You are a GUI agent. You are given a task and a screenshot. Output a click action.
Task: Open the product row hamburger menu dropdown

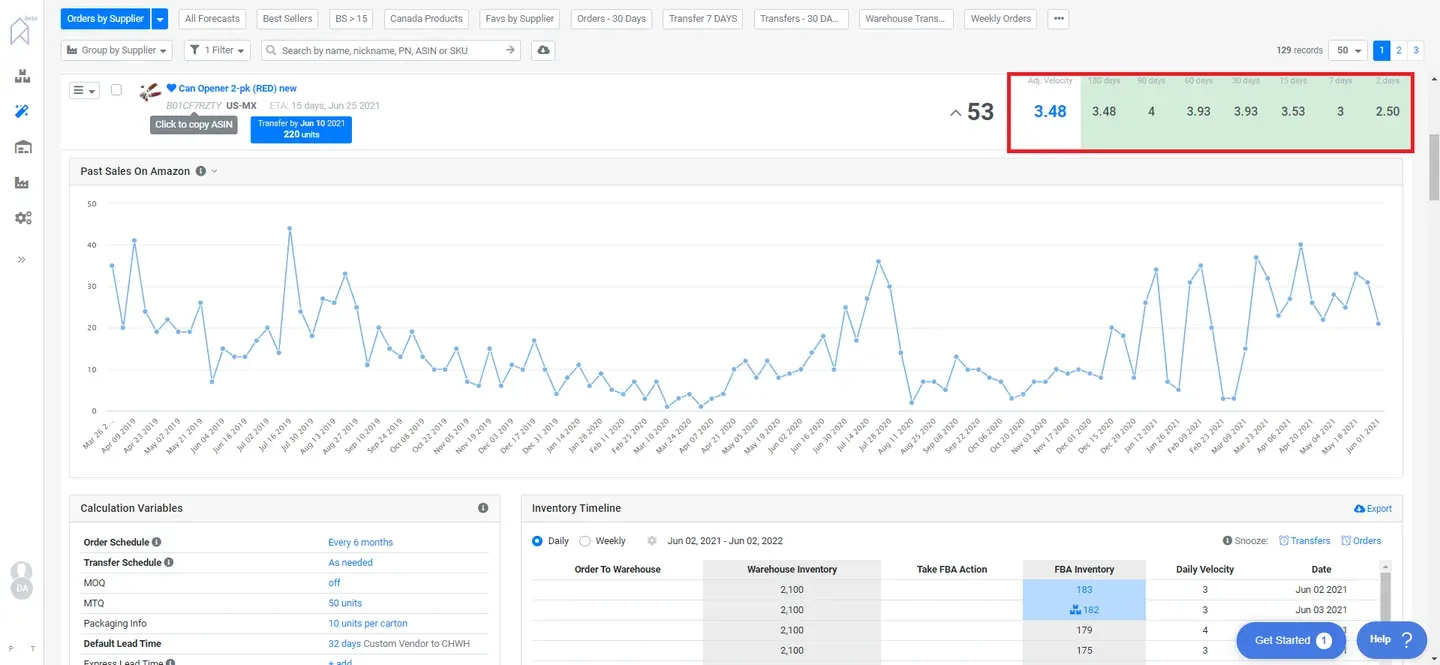(84, 90)
